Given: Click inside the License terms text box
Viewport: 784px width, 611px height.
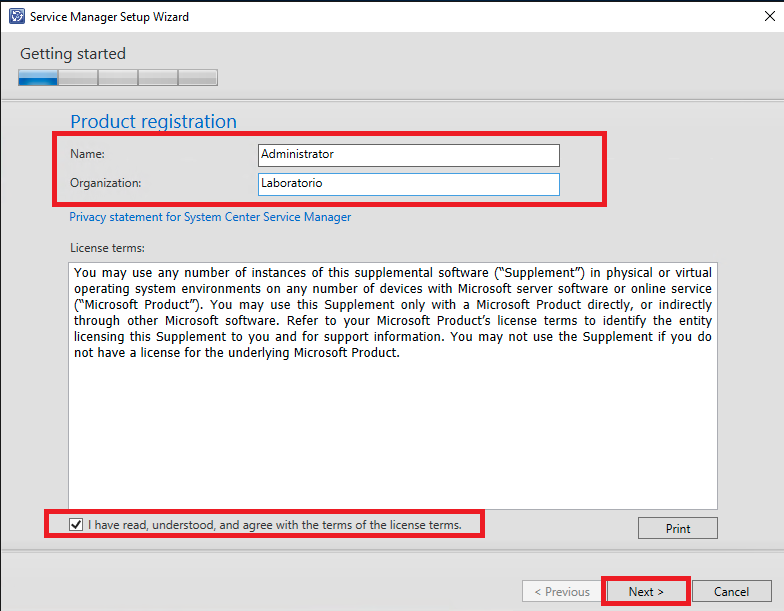Looking at the screenshot, I should (x=392, y=386).
